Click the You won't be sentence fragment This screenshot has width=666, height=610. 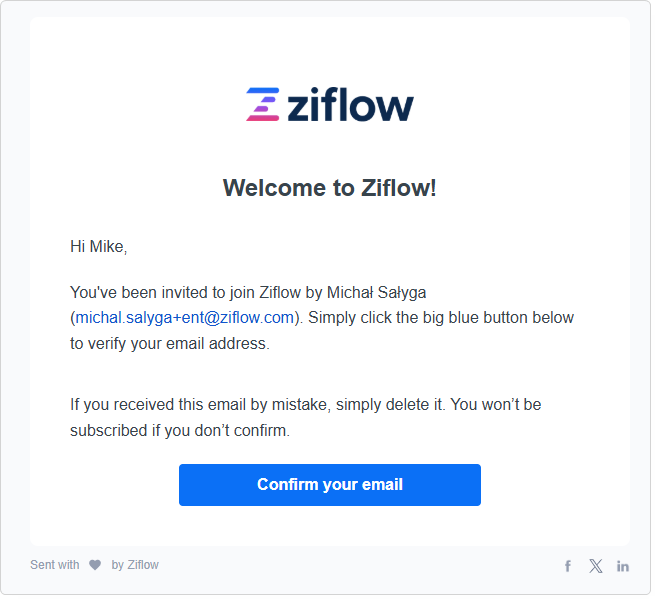coord(496,404)
